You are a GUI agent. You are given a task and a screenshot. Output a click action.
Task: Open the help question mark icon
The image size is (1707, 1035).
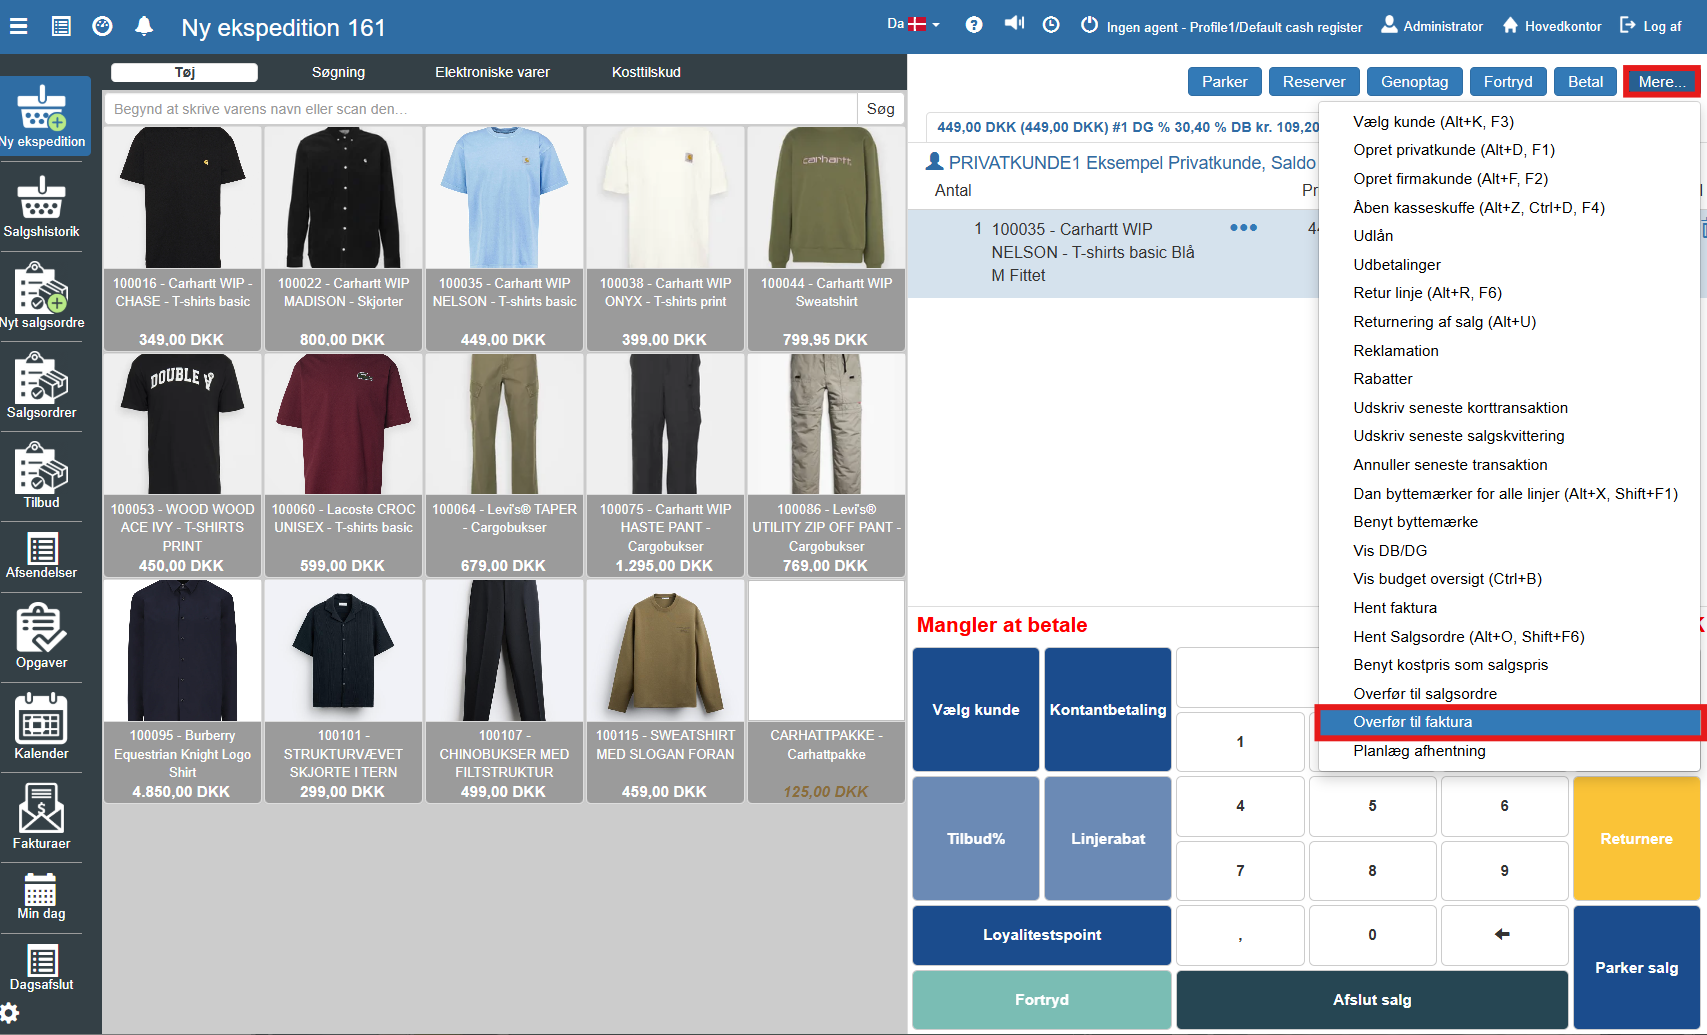(x=974, y=25)
